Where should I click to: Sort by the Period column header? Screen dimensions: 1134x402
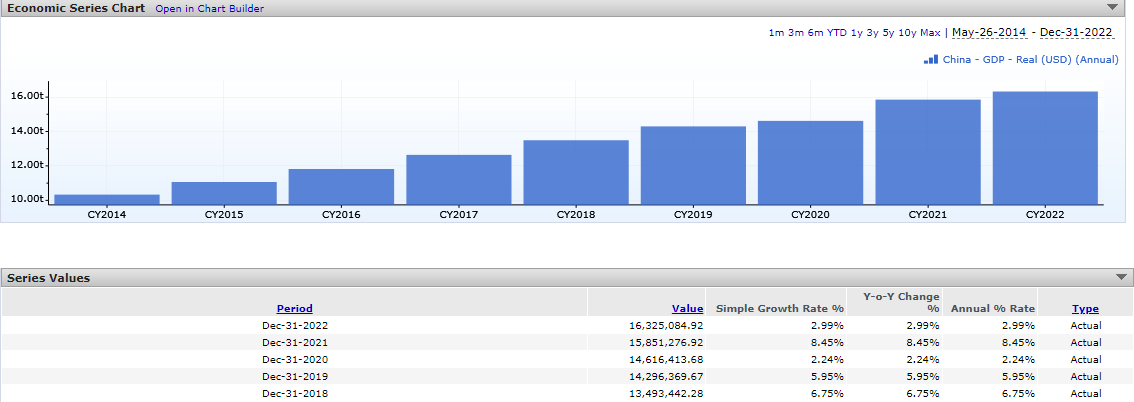pyautogui.click(x=294, y=308)
